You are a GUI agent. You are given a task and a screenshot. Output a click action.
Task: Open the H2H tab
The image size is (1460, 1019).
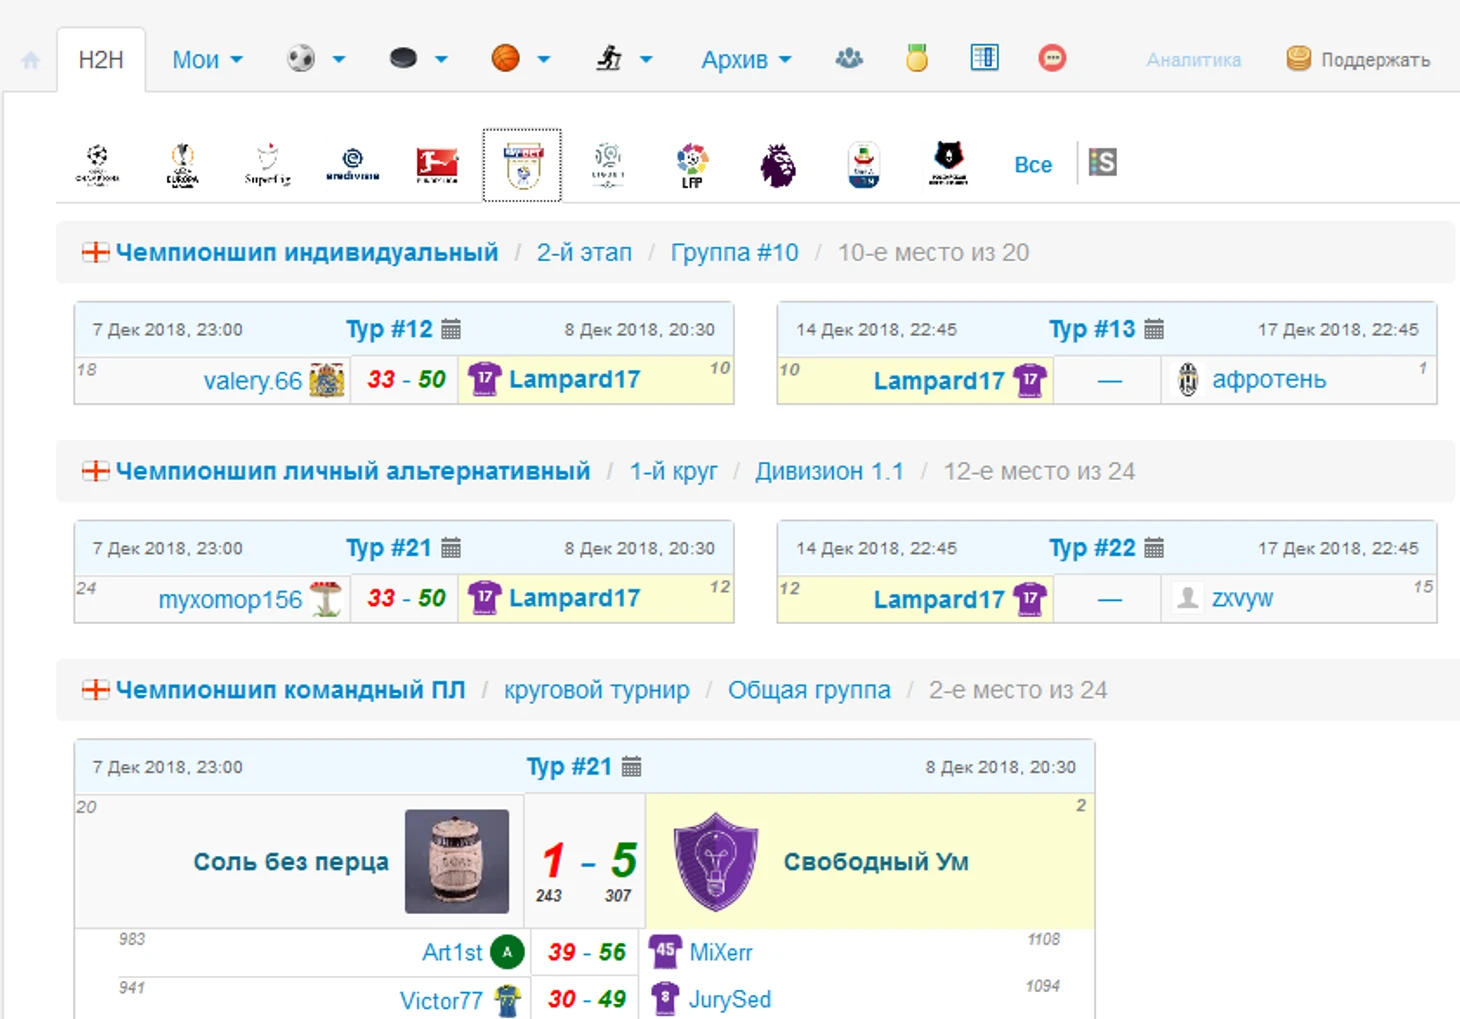click(101, 60)
